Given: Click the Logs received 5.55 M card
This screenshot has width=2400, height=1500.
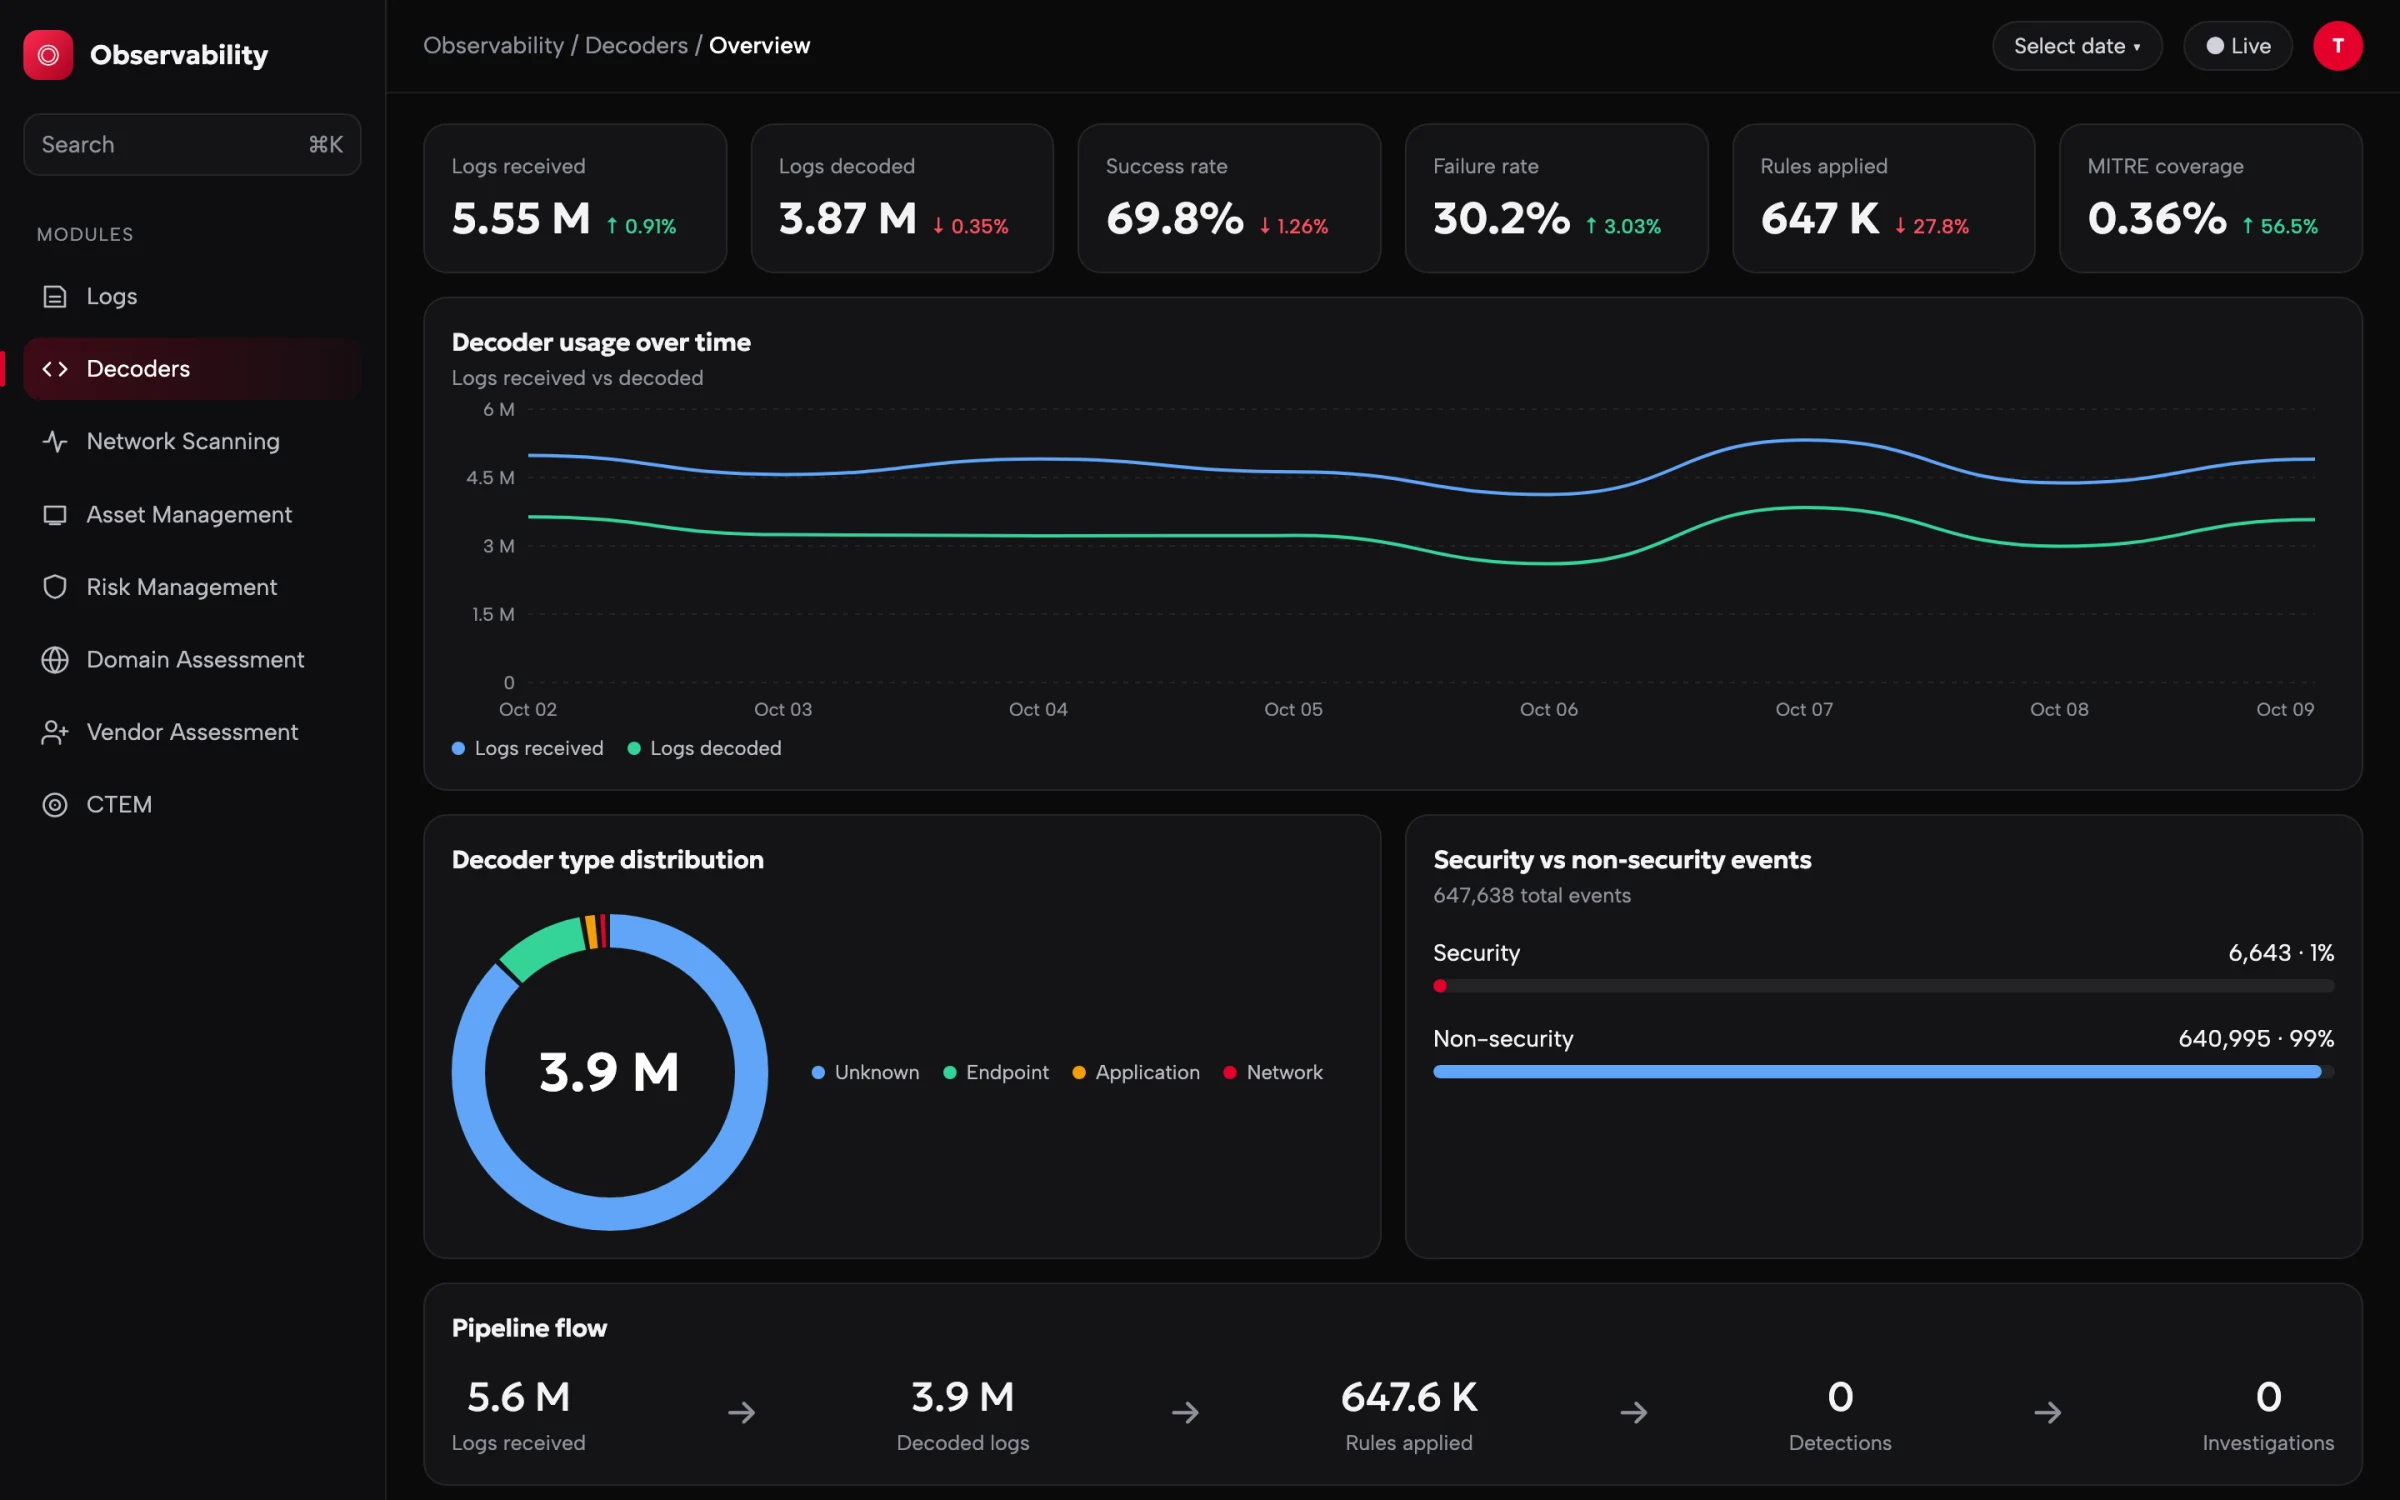Looking at the screenshot, I should point(575,198).
